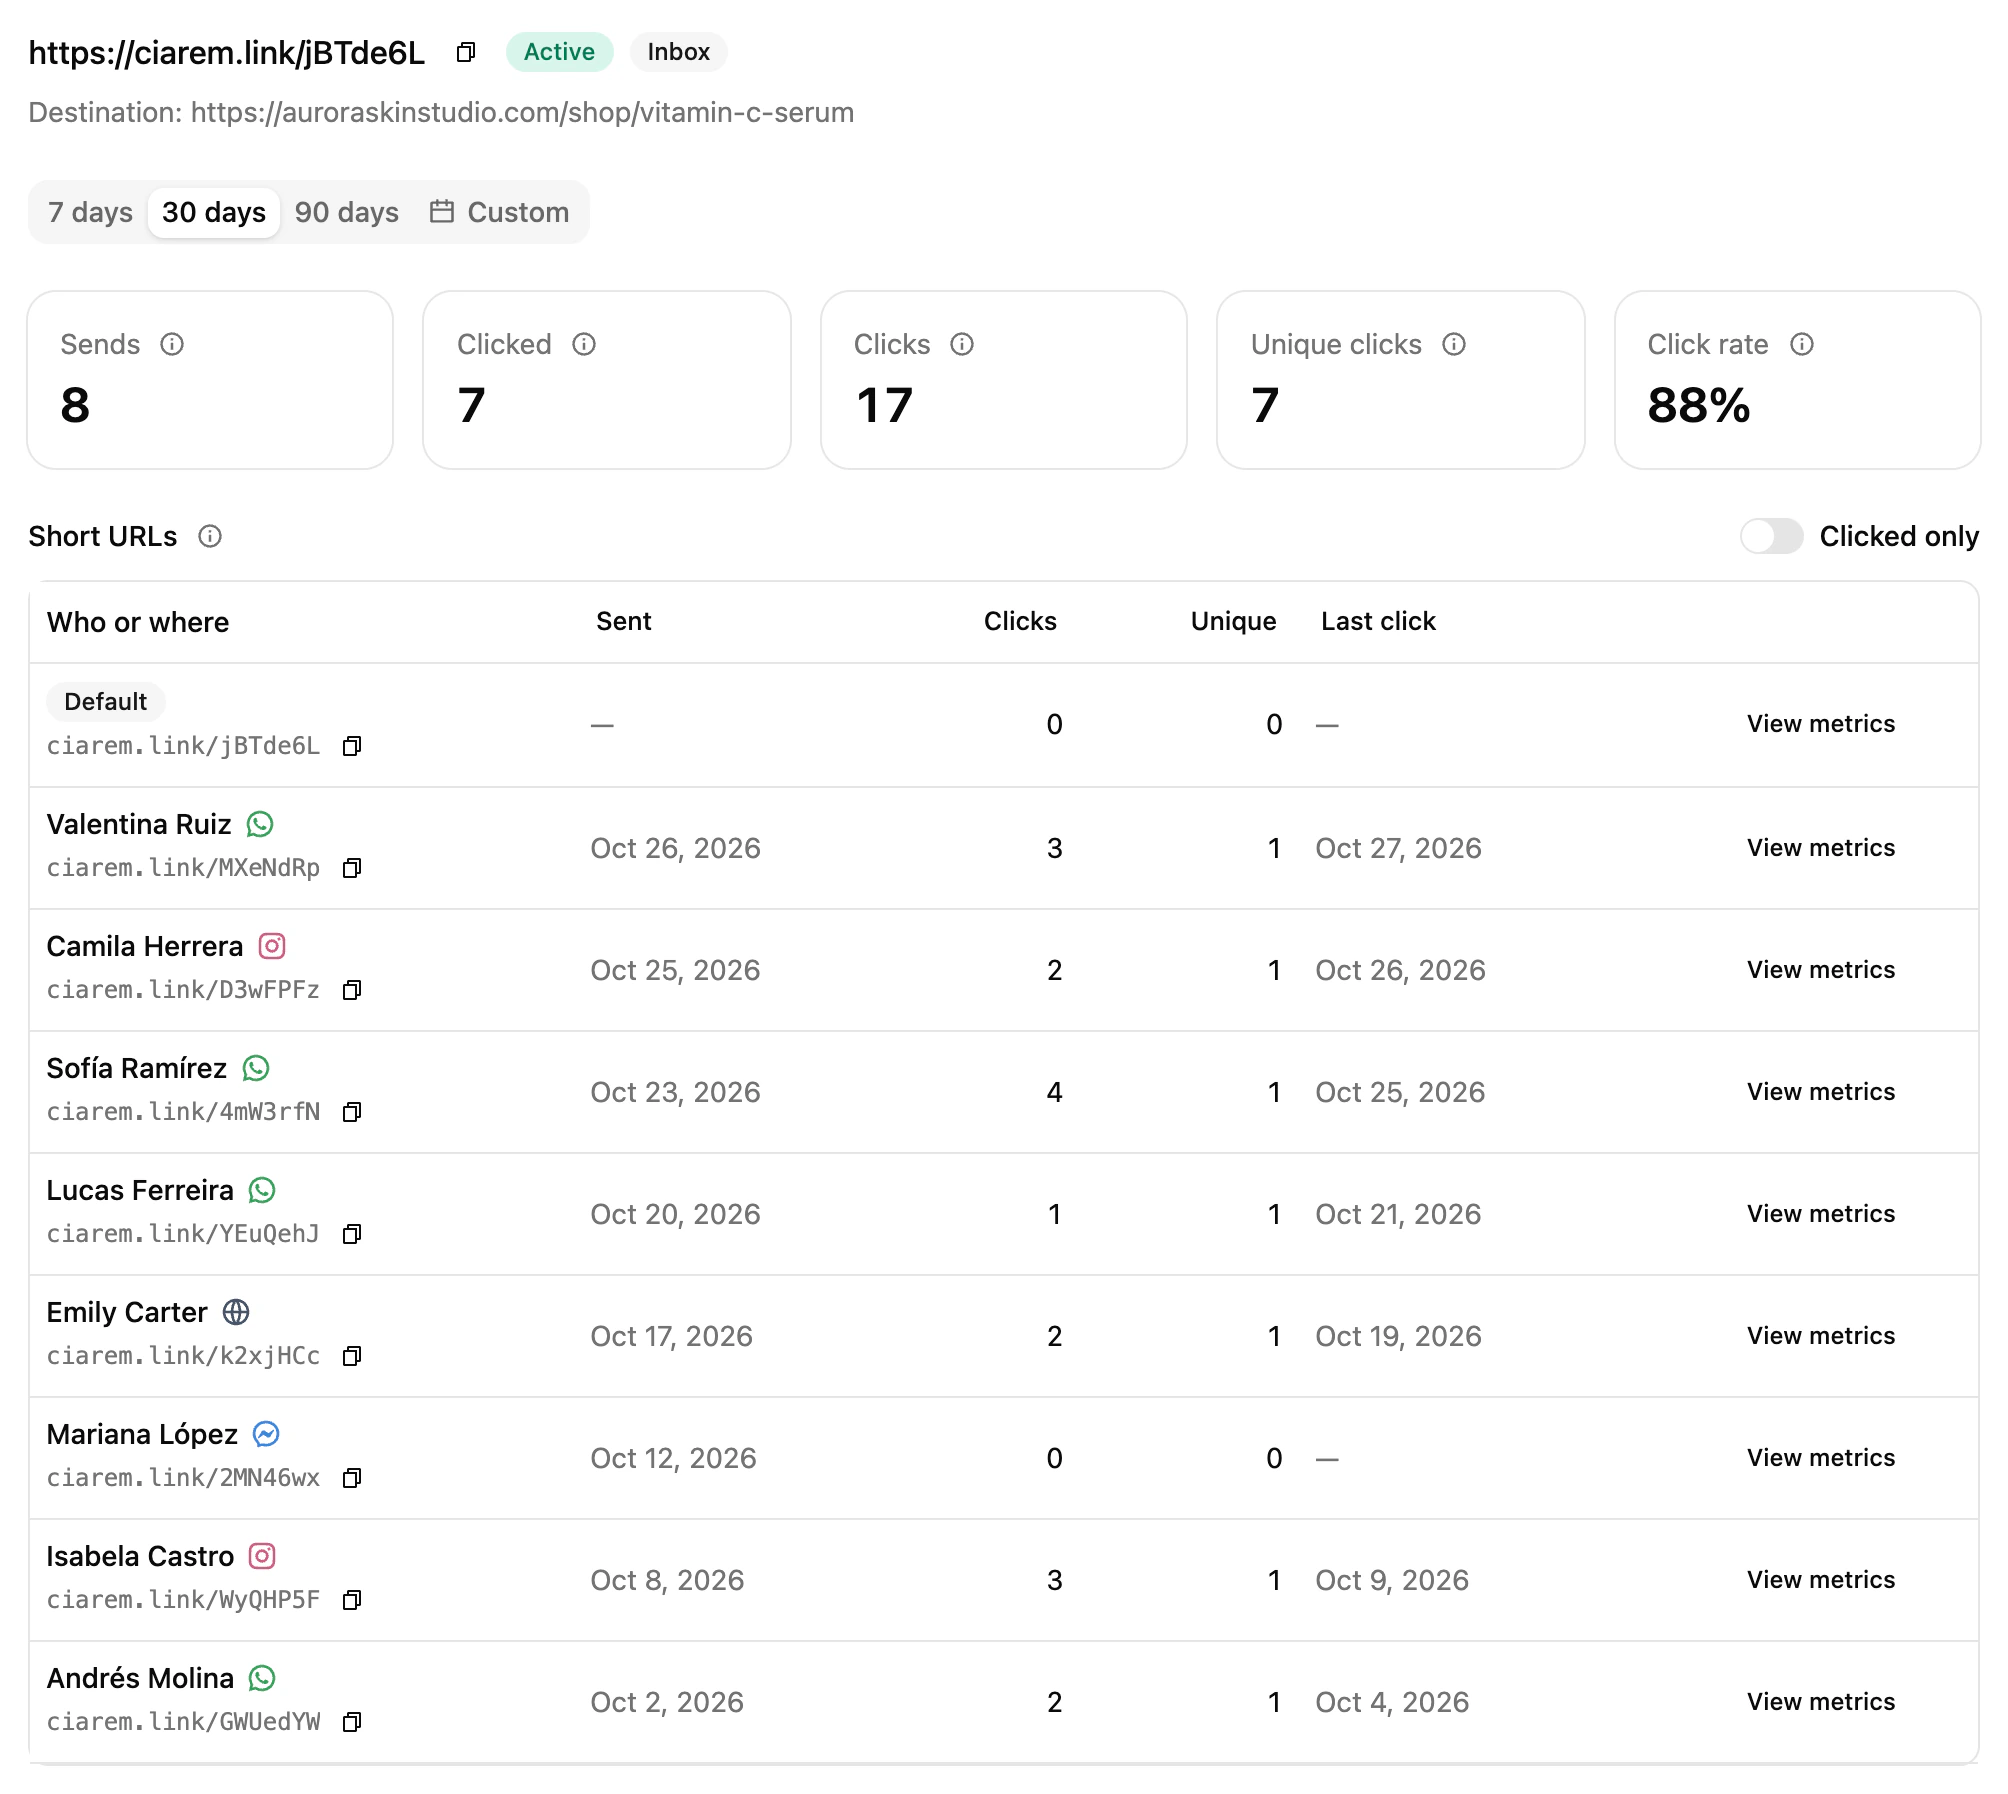View metrics for Lucas Ferreira

1821,1214
